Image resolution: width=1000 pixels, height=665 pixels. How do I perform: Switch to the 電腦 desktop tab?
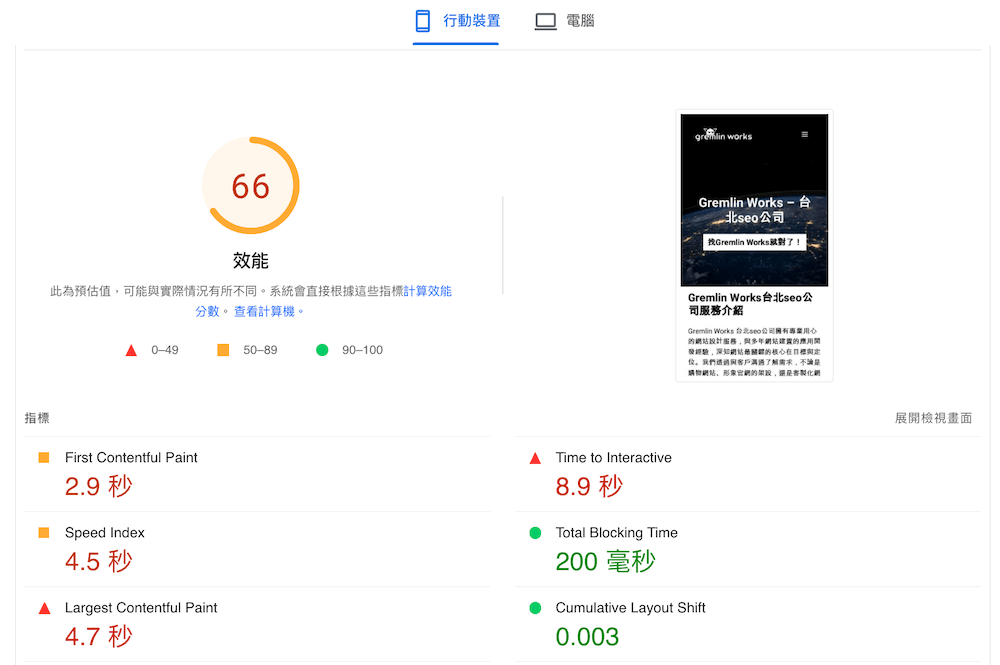point(564,21)
